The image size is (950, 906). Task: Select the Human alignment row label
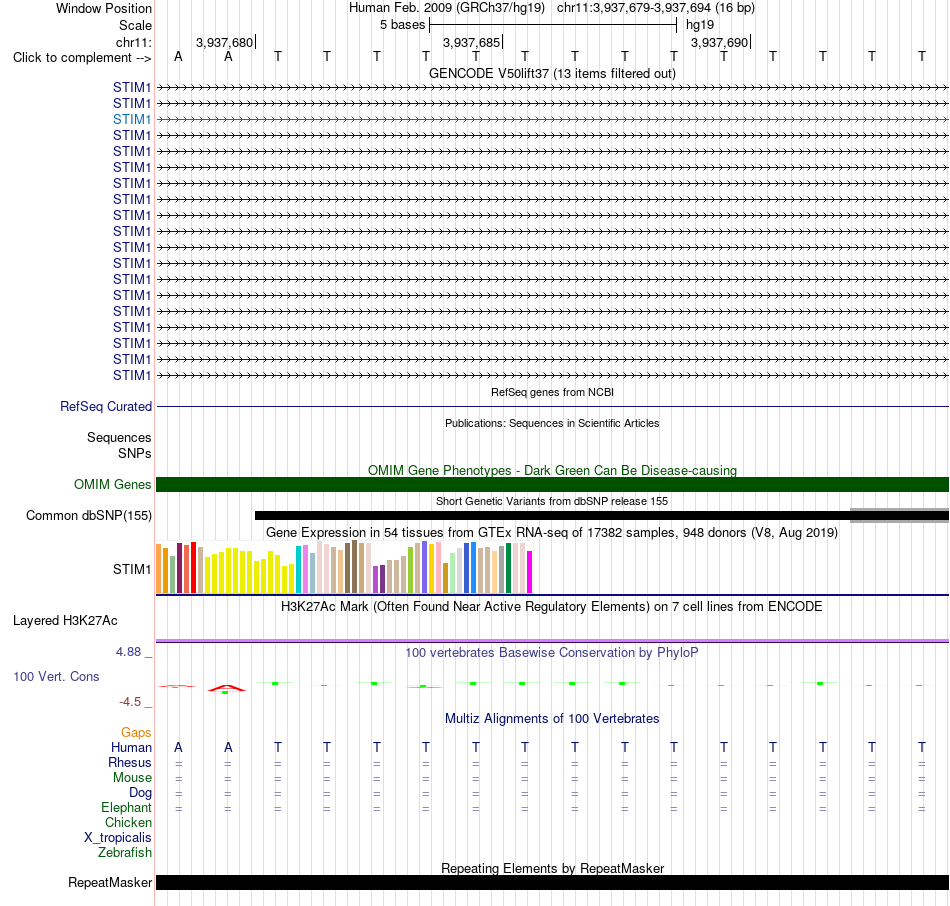click(131, 748)
